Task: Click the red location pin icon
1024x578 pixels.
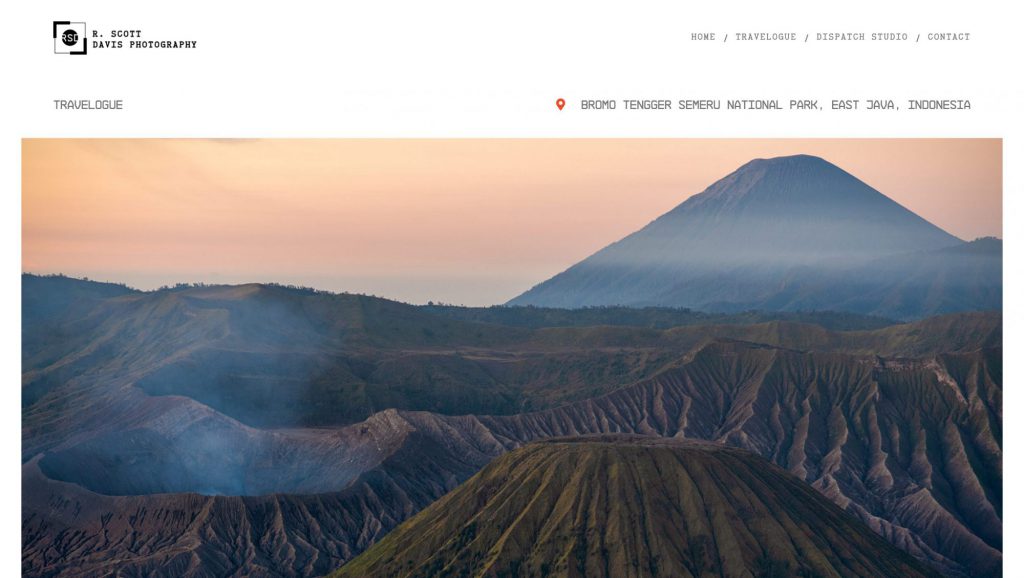Action: point(560,104)
